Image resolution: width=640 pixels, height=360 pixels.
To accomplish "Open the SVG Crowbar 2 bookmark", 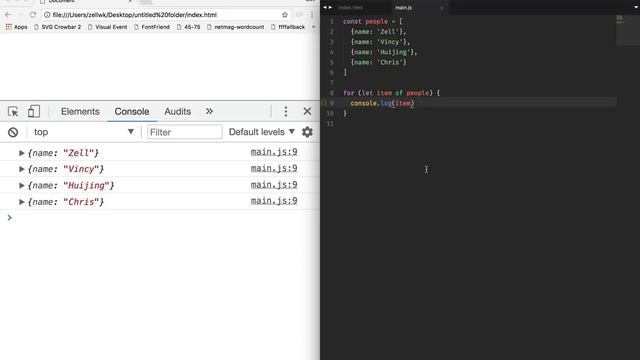I will pos(58,27).
